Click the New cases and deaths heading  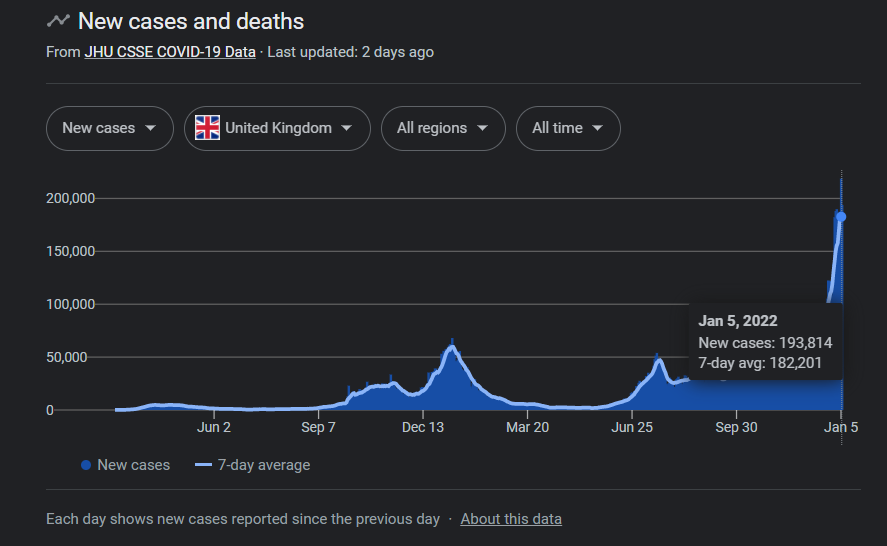(190, 21)
